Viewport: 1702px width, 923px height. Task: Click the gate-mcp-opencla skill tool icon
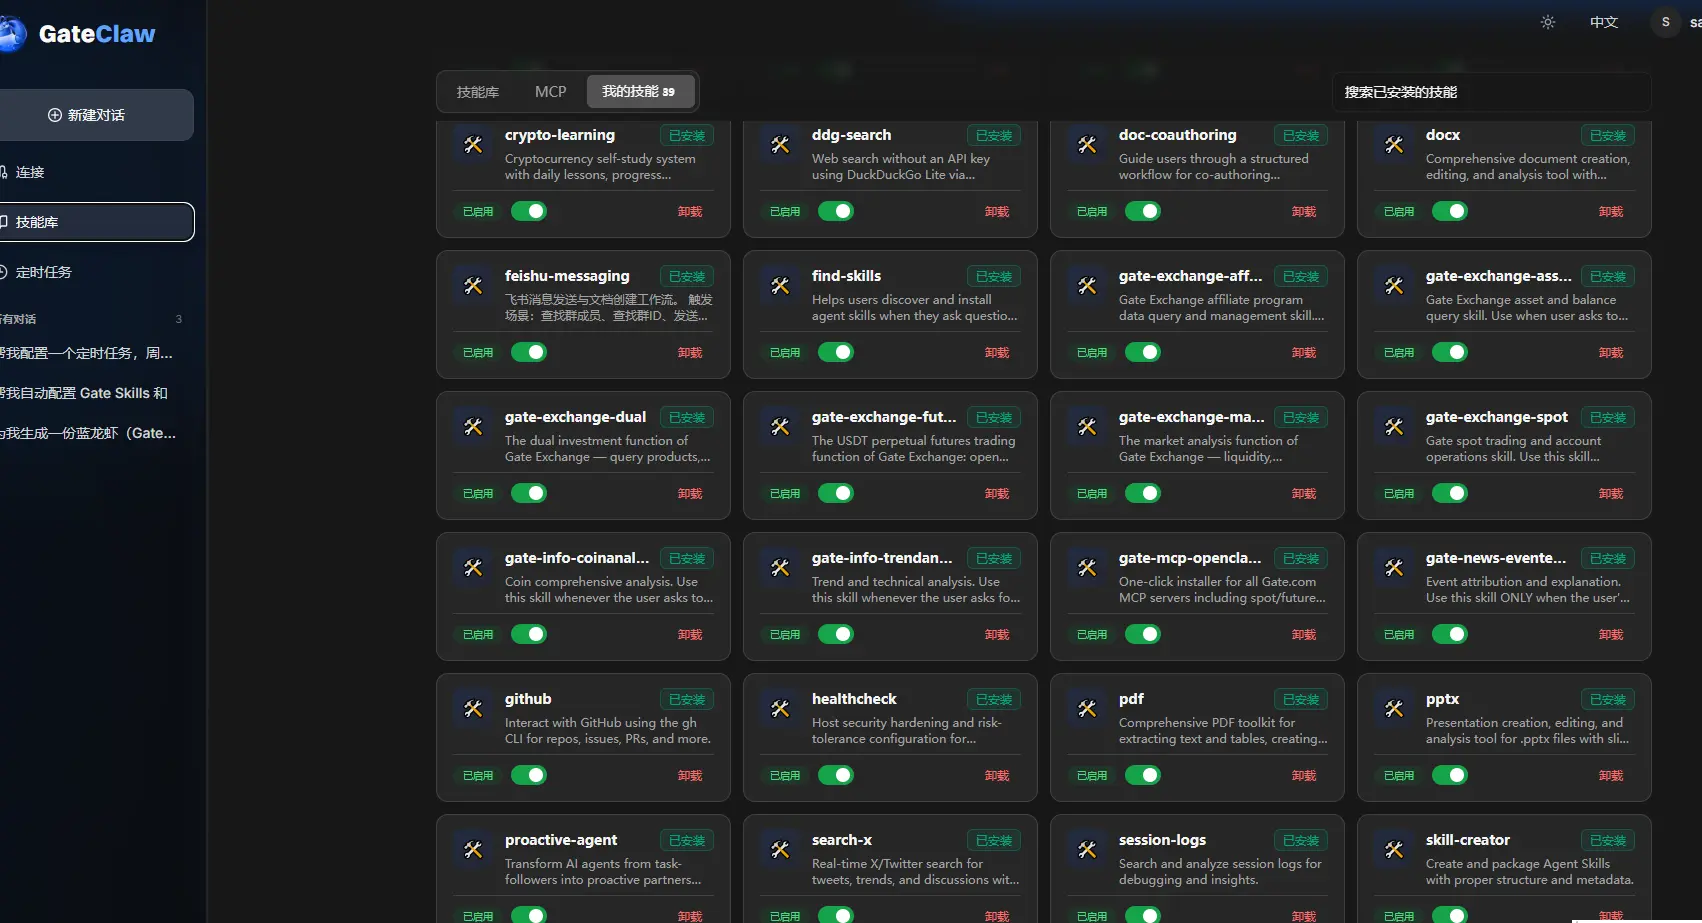pyautogui.click(x=1087, y=568)
